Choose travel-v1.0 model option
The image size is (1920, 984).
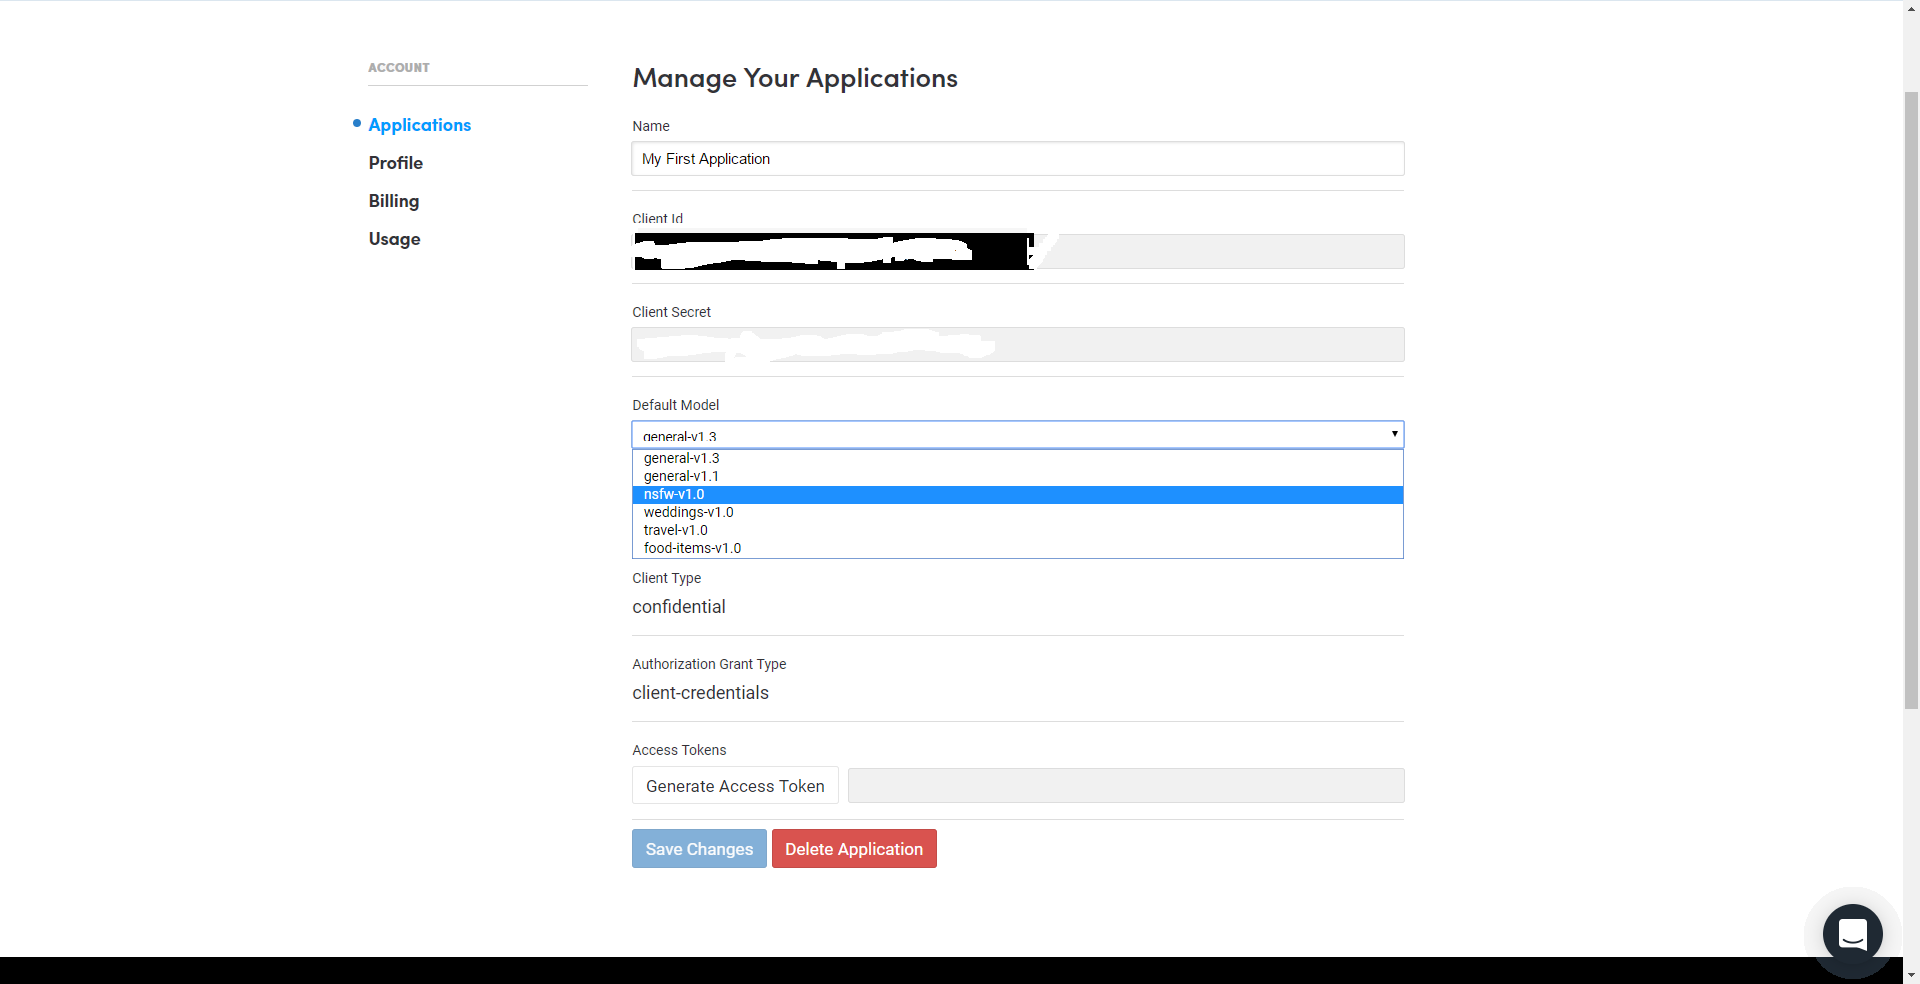[676, 531]
